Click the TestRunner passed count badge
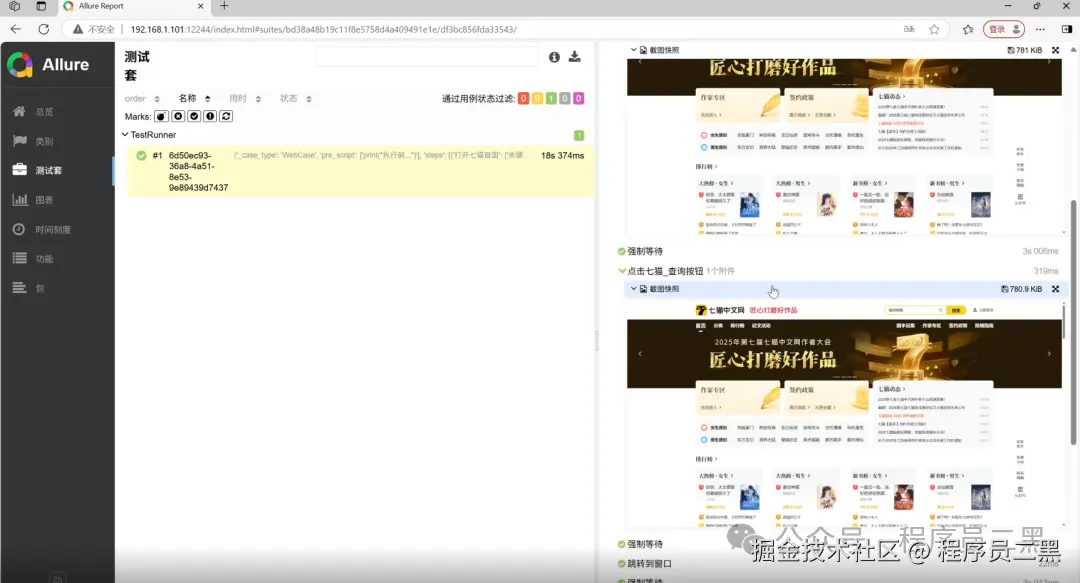 click(x=579, y=136)
